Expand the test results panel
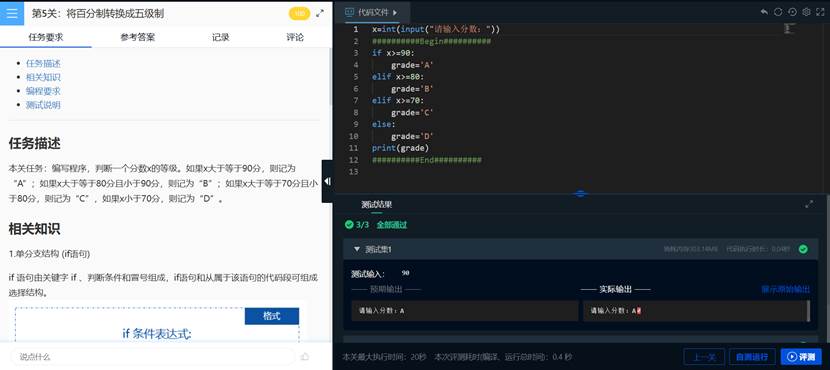 point(809,204)
